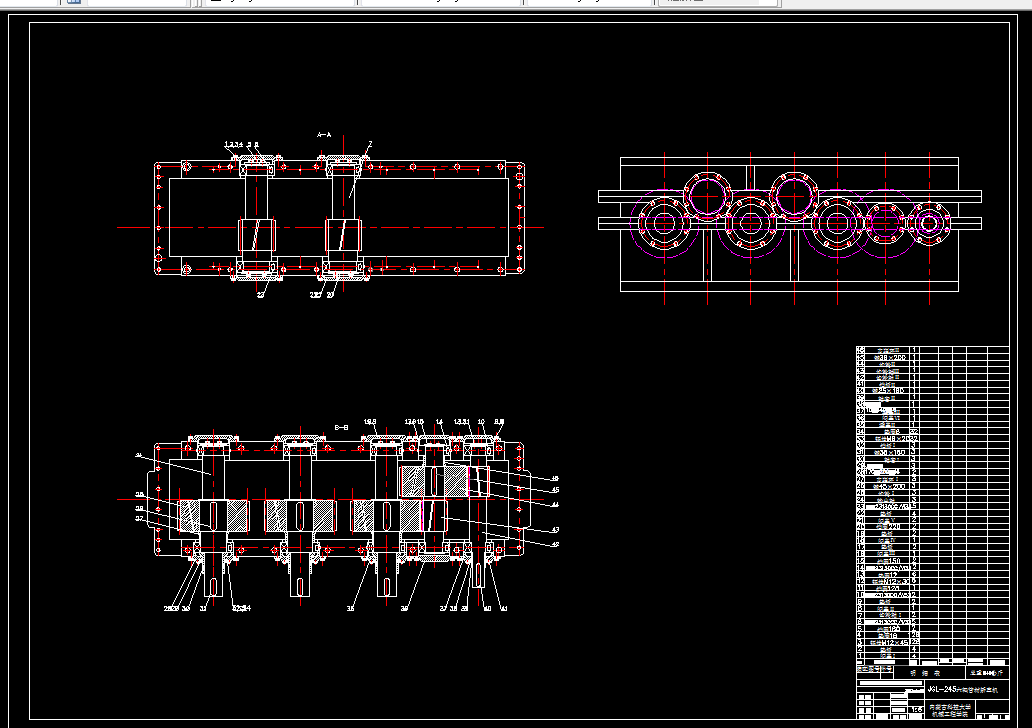The width and height of the screenshot is (1032, 728).
Task: Open the layer dropdown beside the layer icon
Action: [x=137, y=2]
